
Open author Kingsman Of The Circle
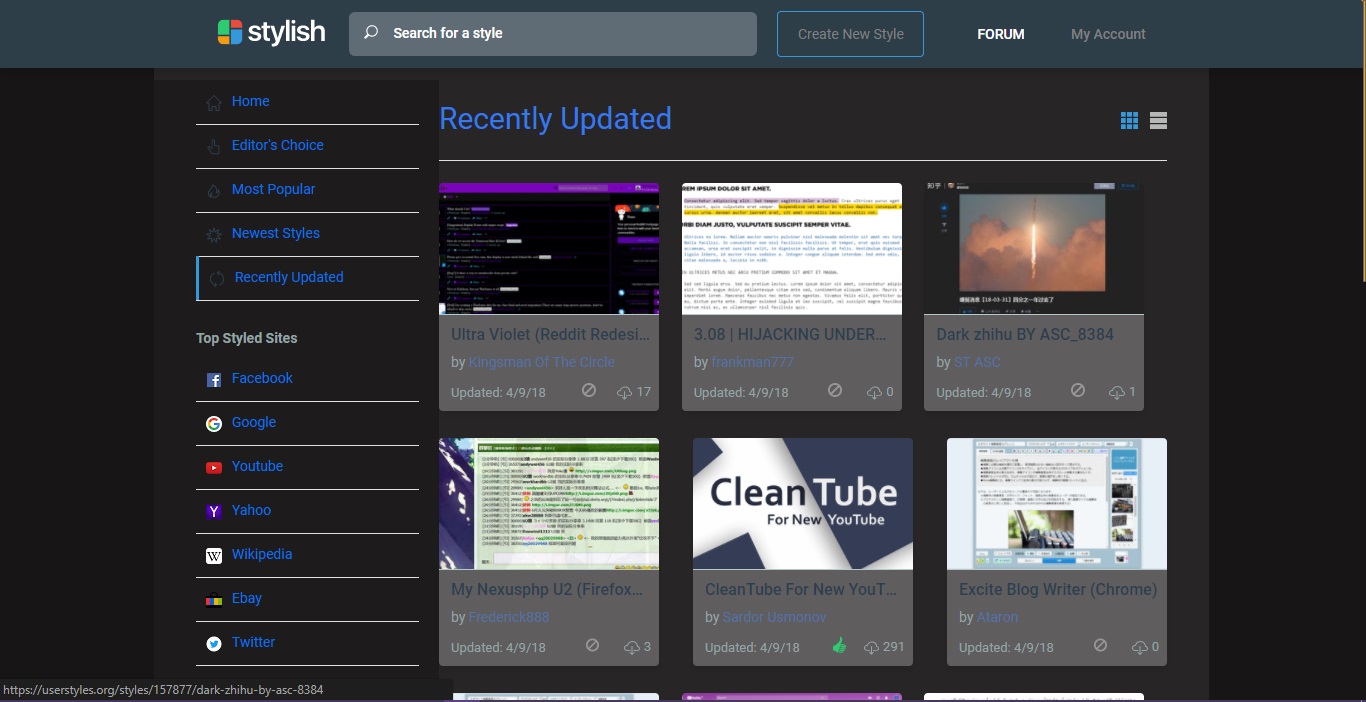[542, 362]
